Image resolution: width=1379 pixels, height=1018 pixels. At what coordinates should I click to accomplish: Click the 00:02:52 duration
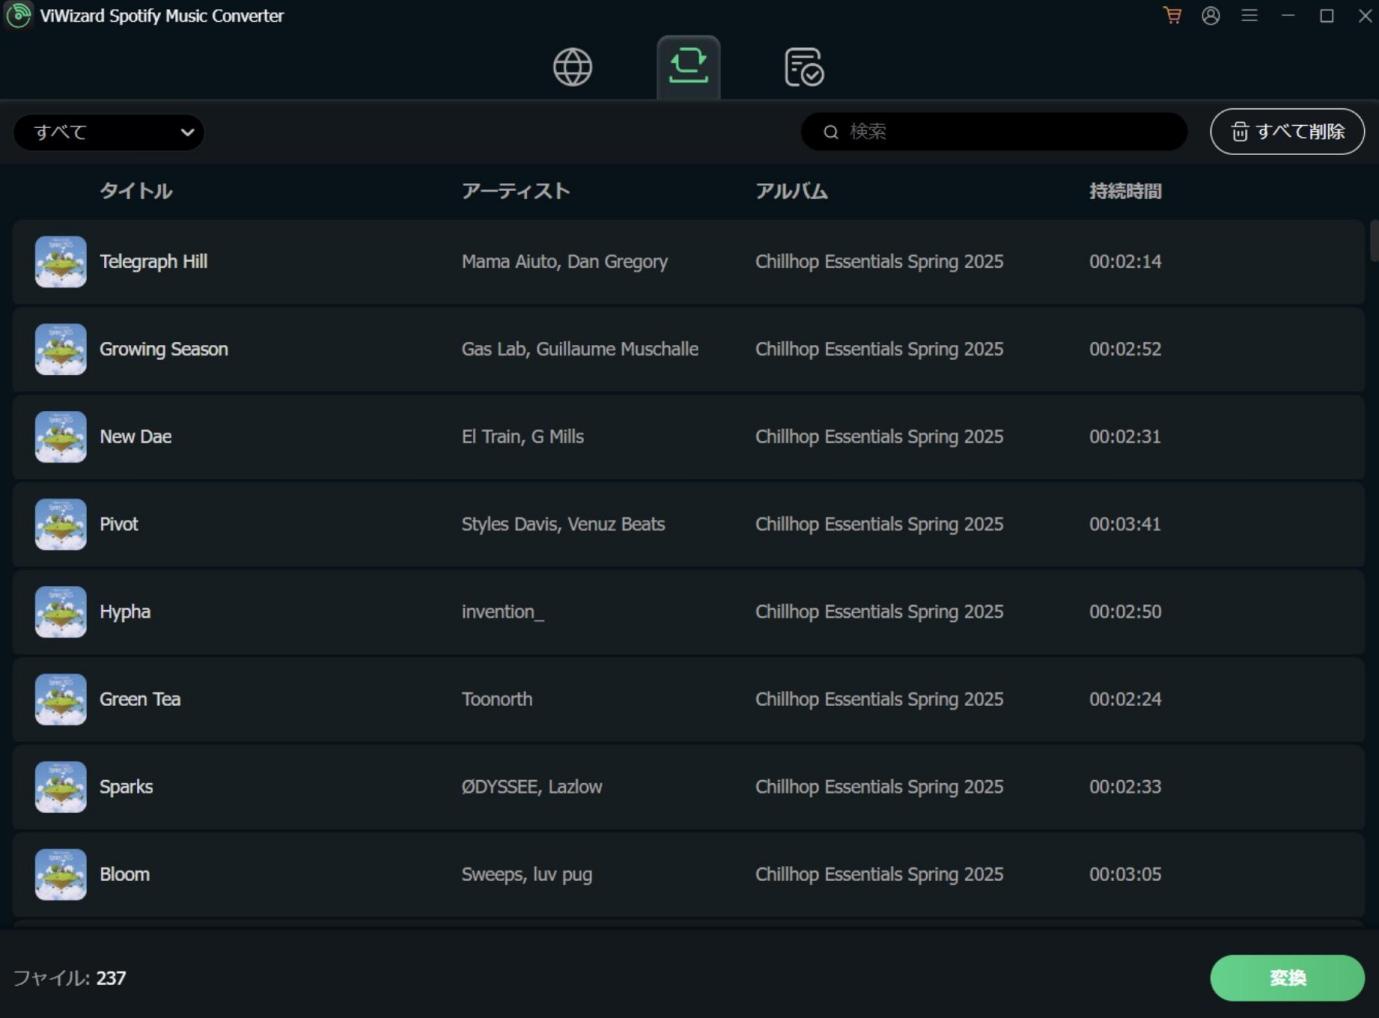[1125, 349]
